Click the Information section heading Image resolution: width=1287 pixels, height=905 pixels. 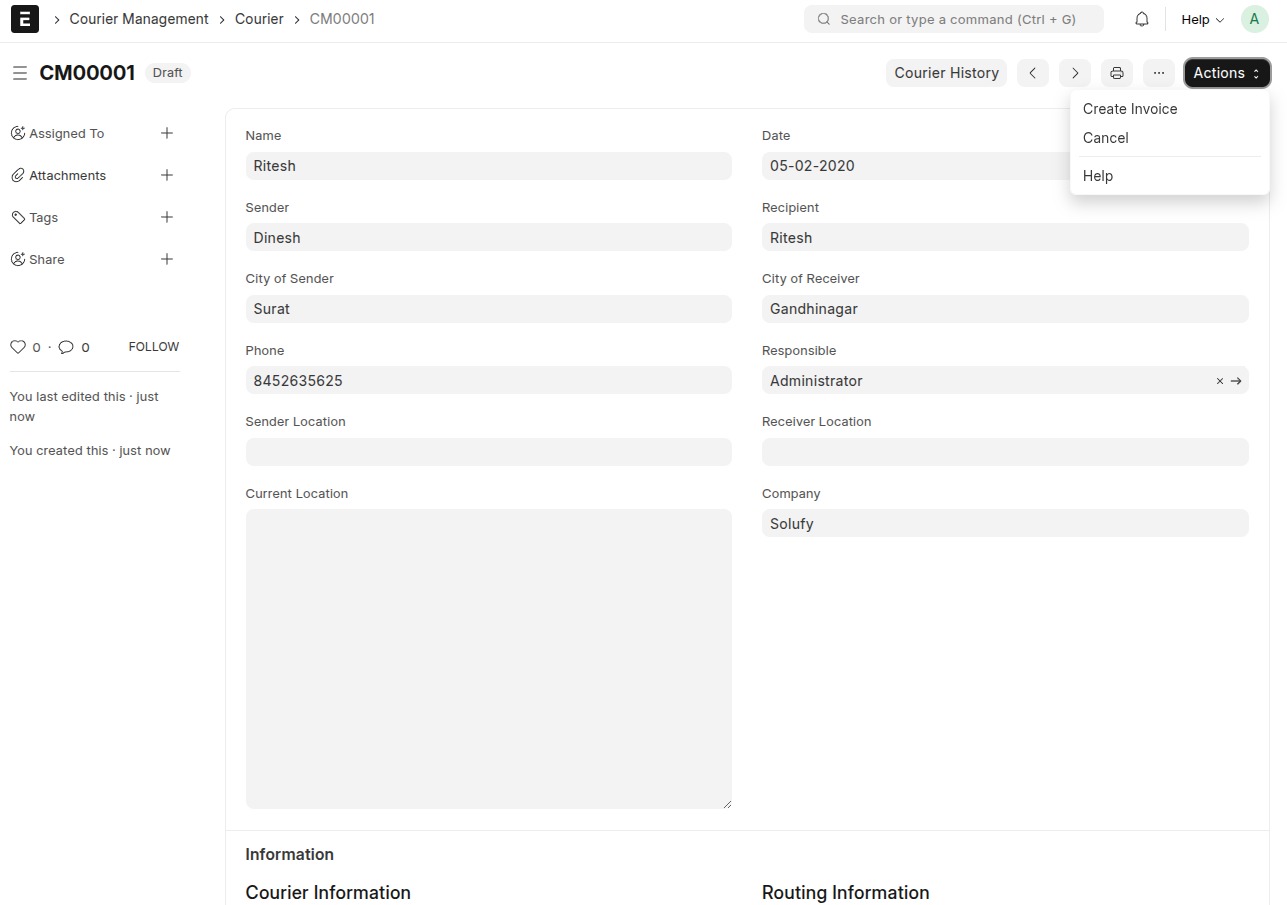coord(290,854)
